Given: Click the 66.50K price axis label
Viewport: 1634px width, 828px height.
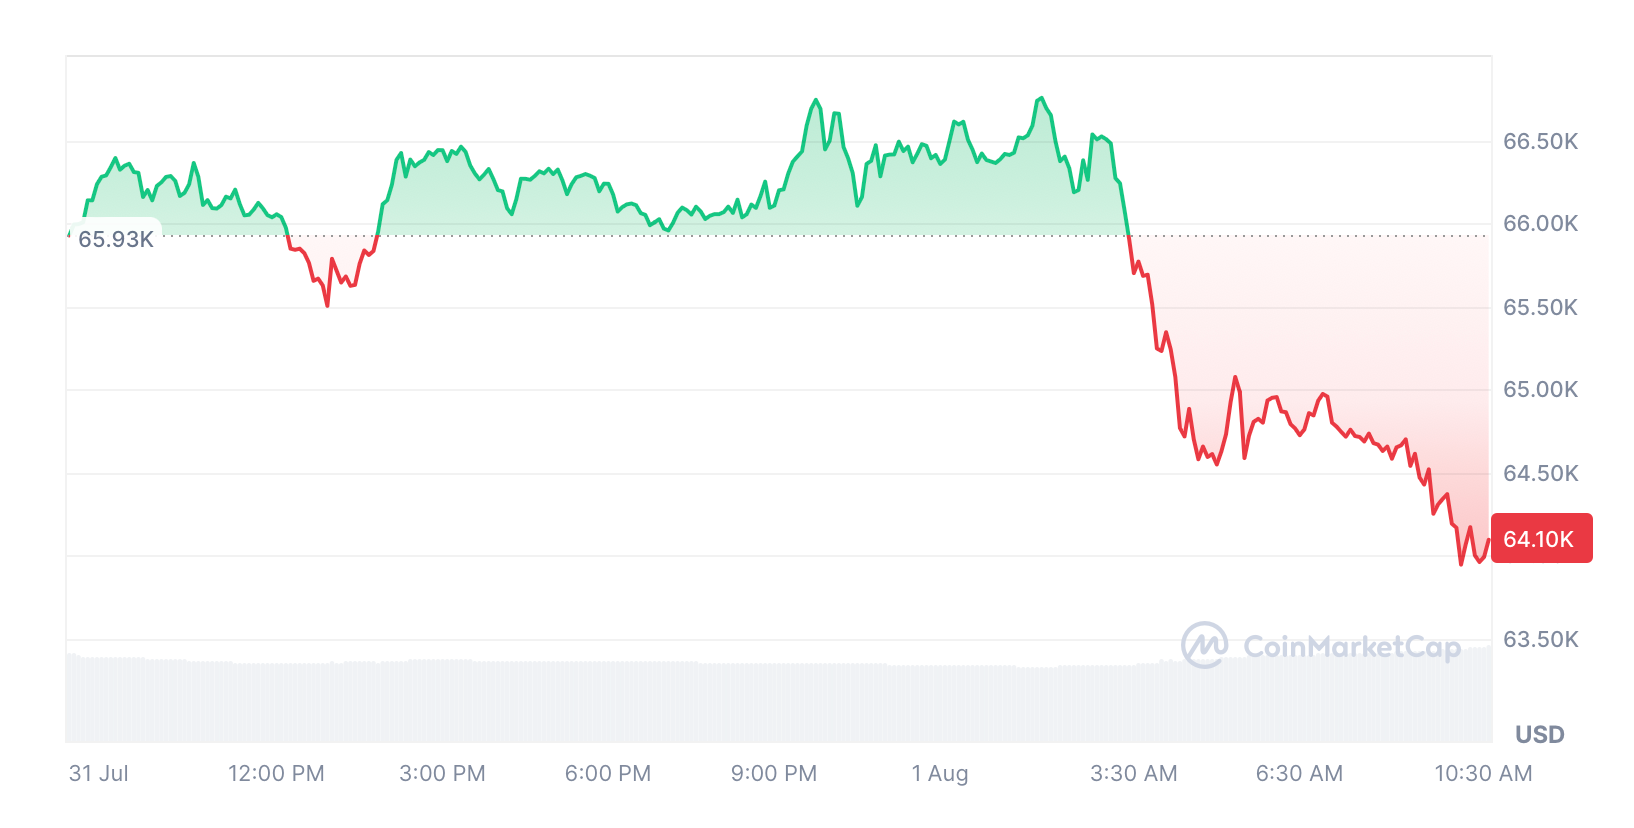Looking at the screenshot, I should [x=1540, y=142].
